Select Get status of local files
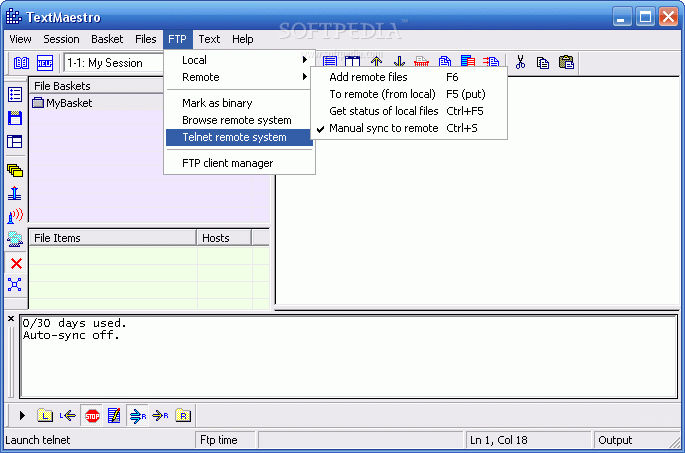685x453 pixels. [x=409, y=111]
